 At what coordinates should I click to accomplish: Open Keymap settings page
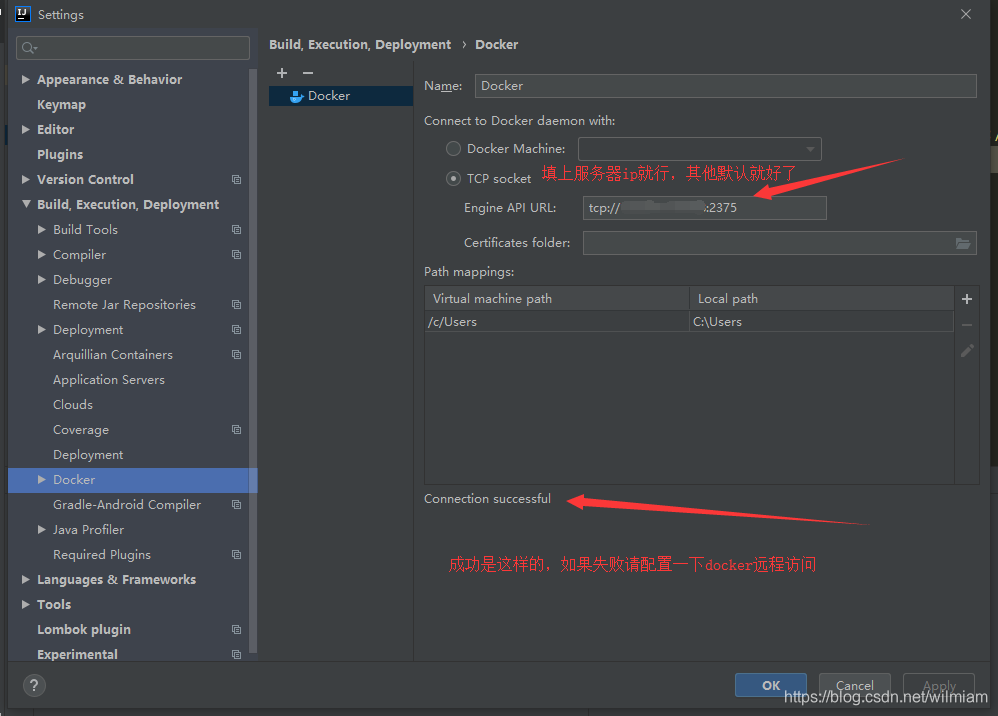click(61, 105)
